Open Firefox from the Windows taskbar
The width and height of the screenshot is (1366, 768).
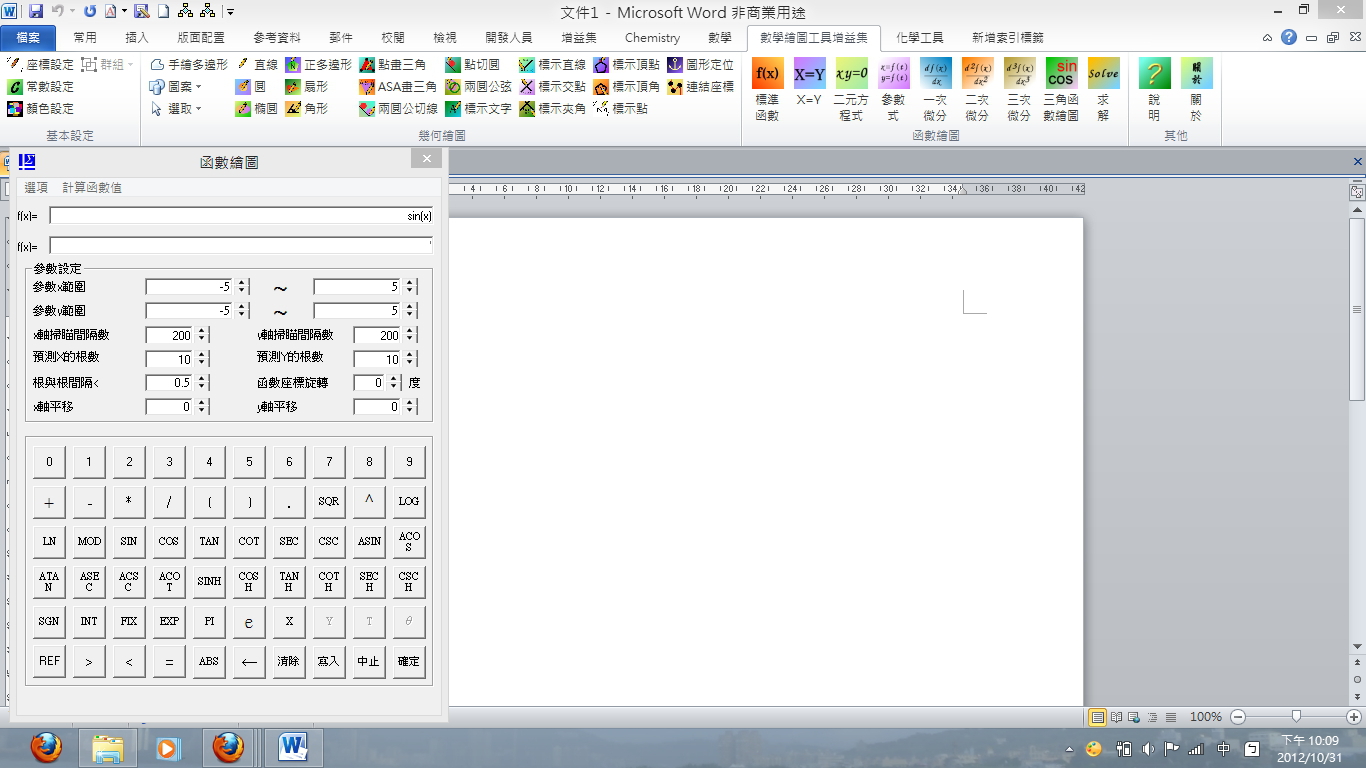[x=46, y=747]
